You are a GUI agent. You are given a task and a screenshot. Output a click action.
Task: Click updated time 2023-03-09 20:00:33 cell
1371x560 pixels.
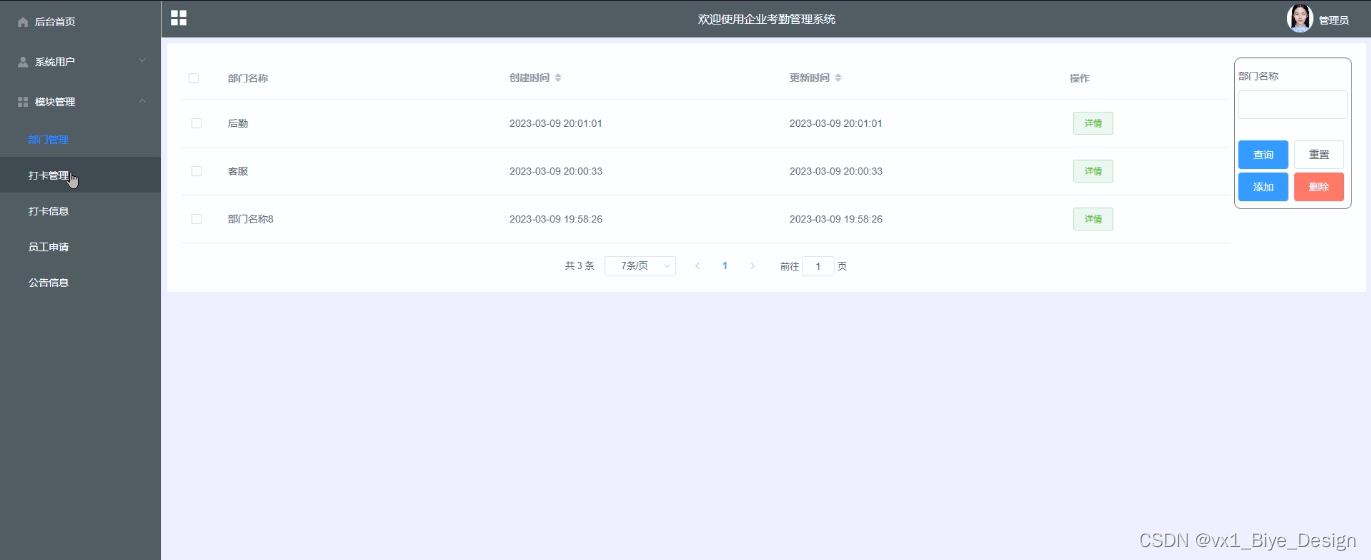point(836,171)
